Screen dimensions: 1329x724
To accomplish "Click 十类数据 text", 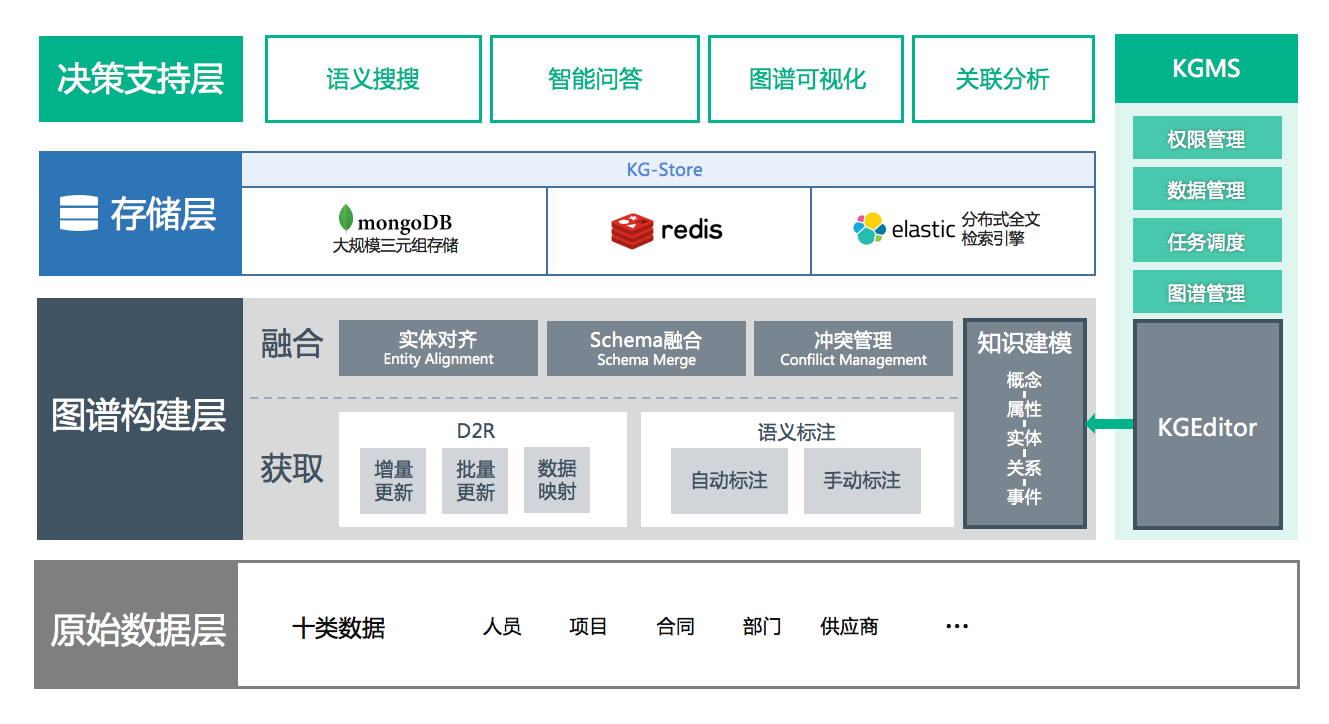I will [338, 628].
